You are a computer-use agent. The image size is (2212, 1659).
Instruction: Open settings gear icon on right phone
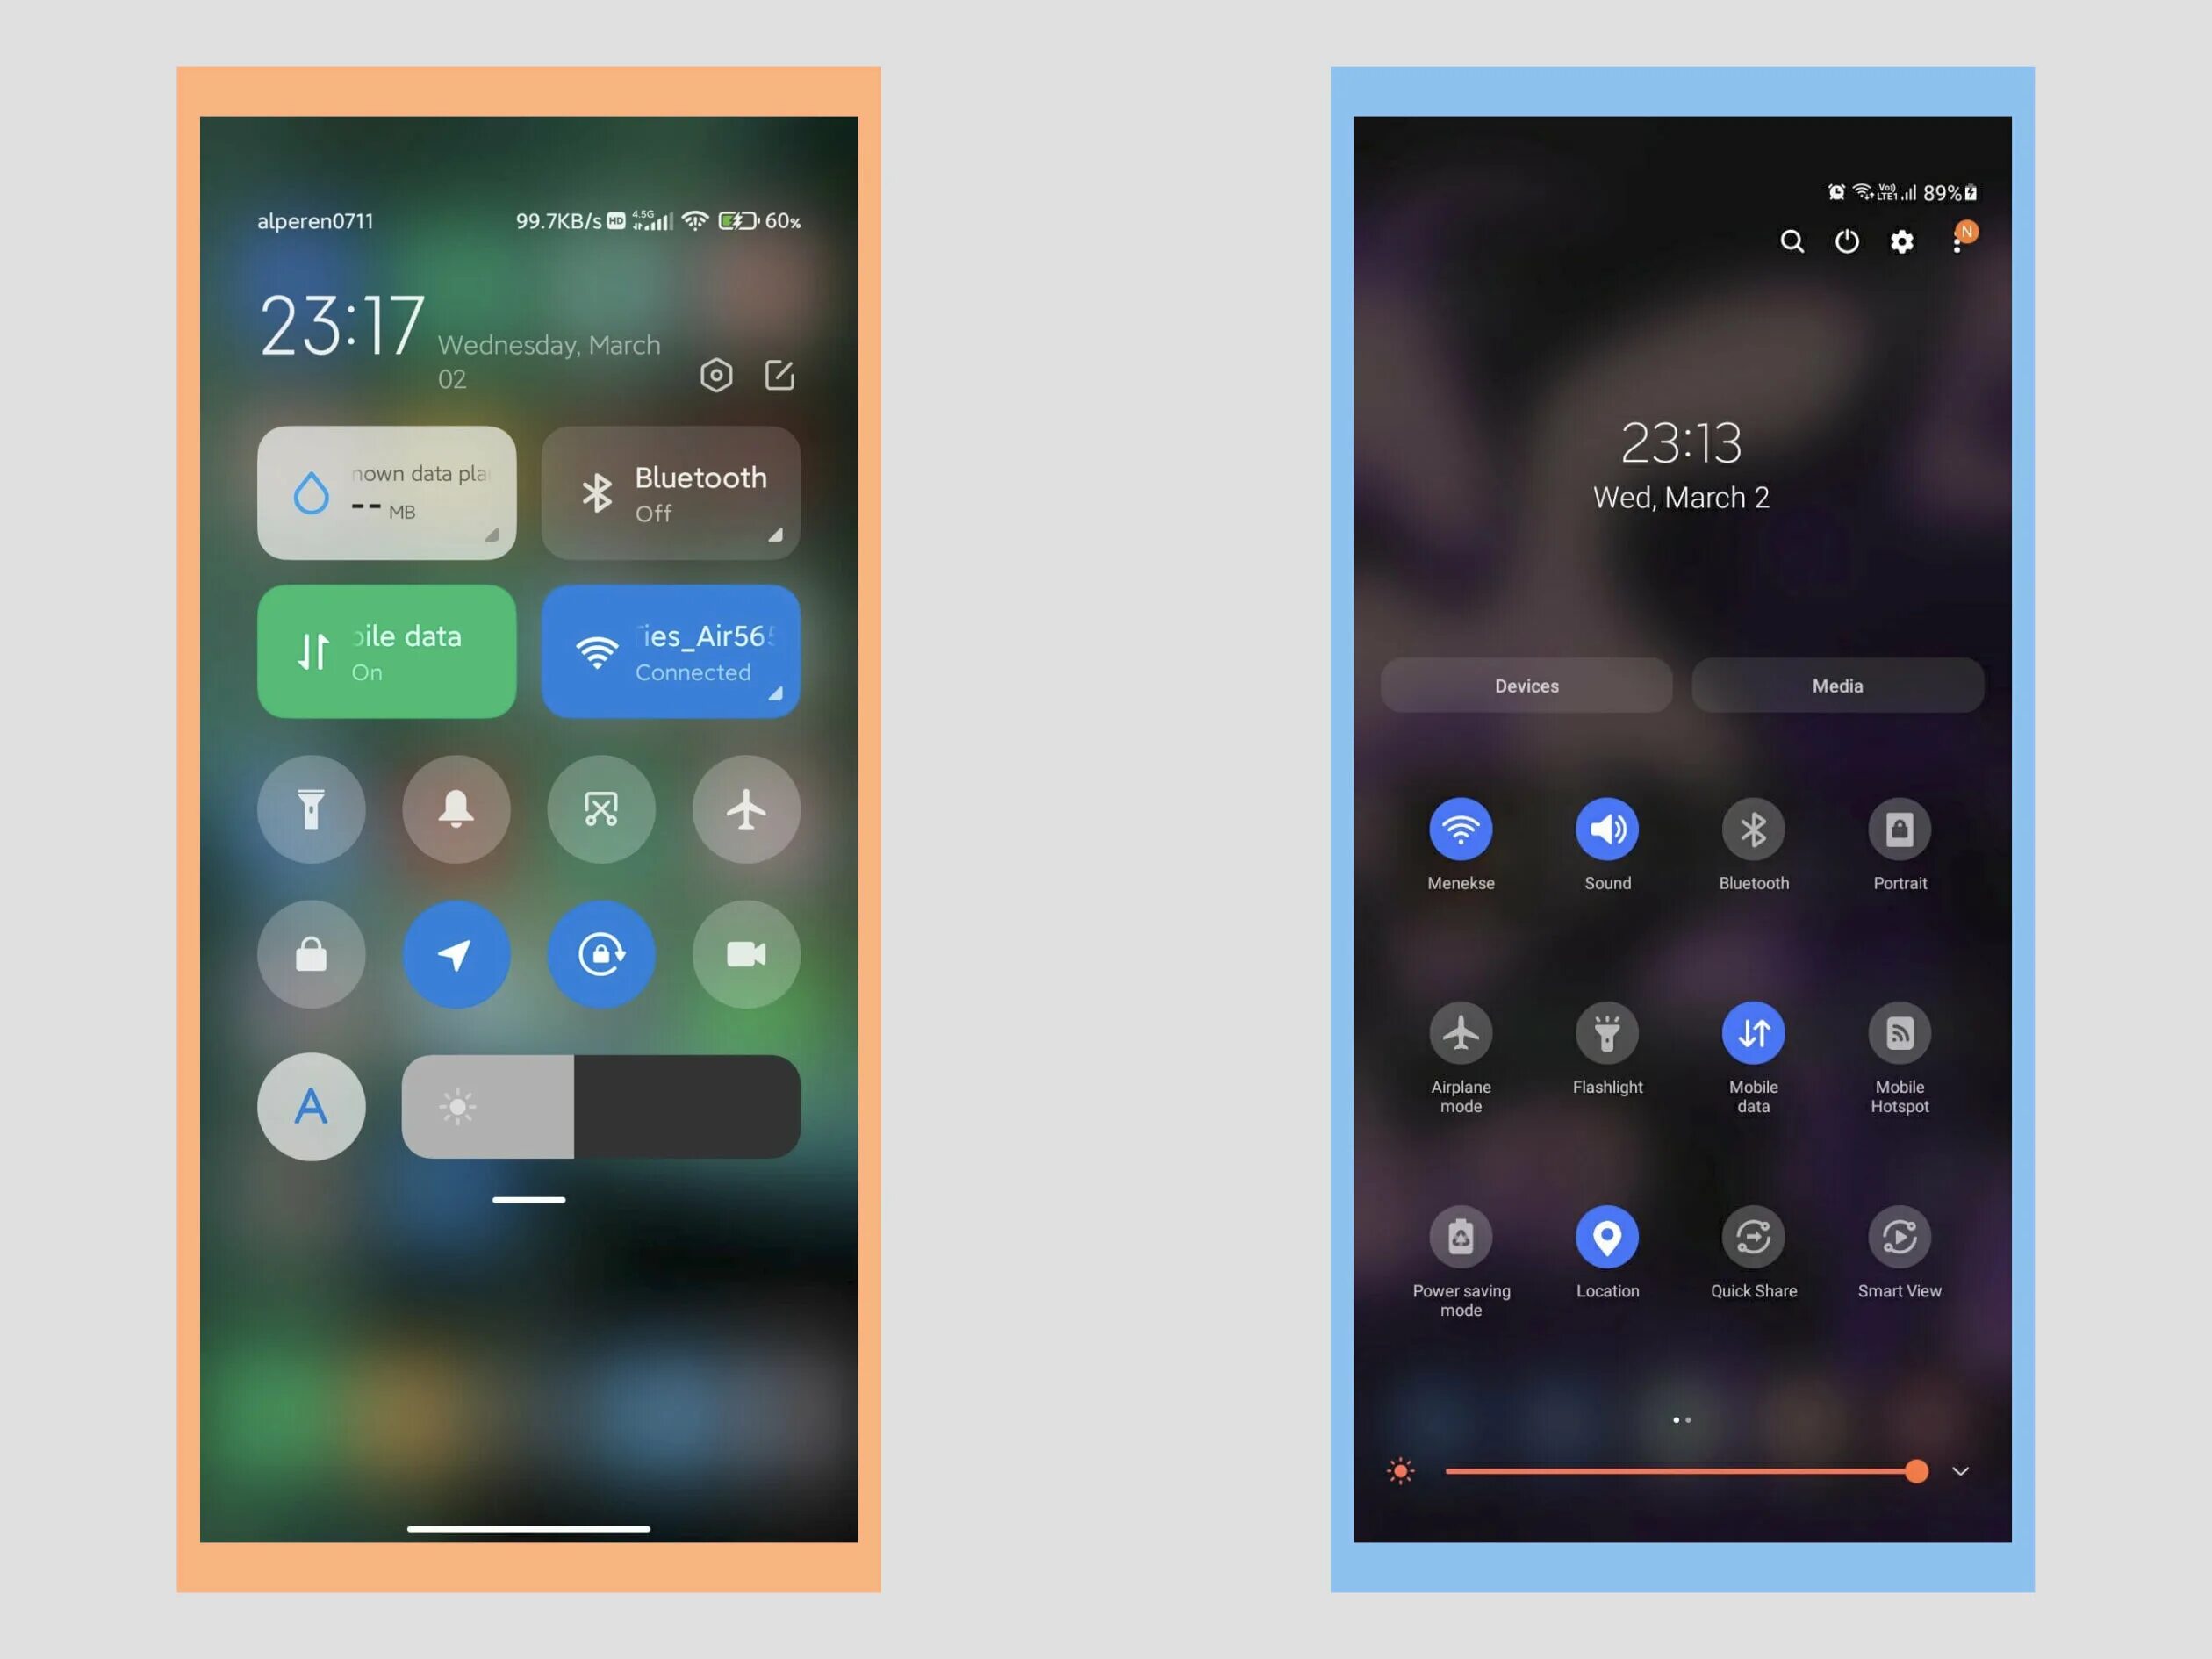point(1899,241)
